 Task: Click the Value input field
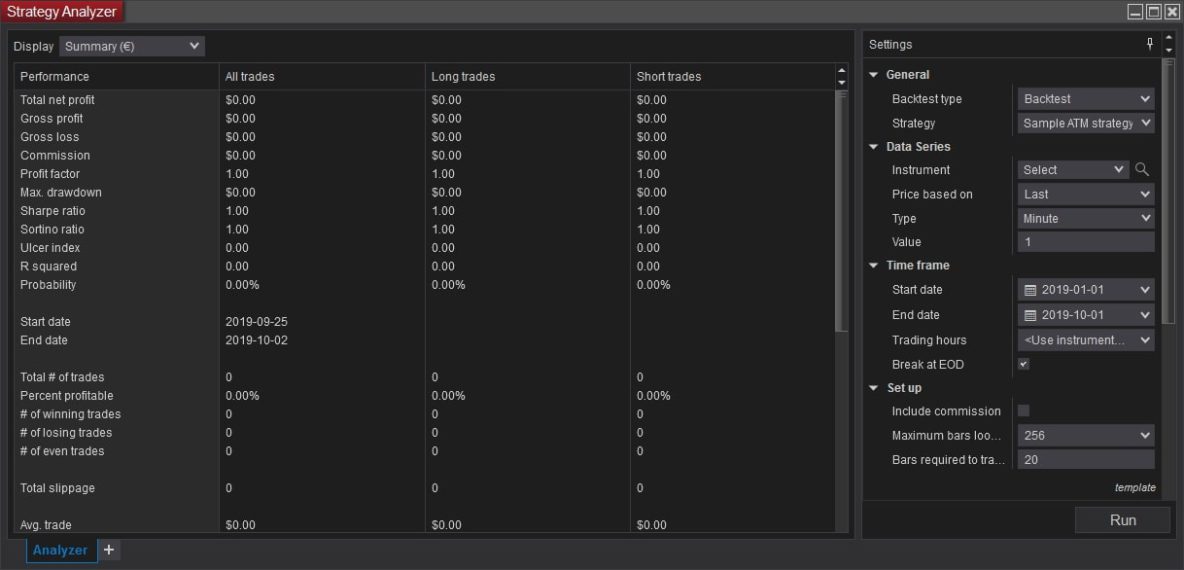click(x=1086, y=242)
